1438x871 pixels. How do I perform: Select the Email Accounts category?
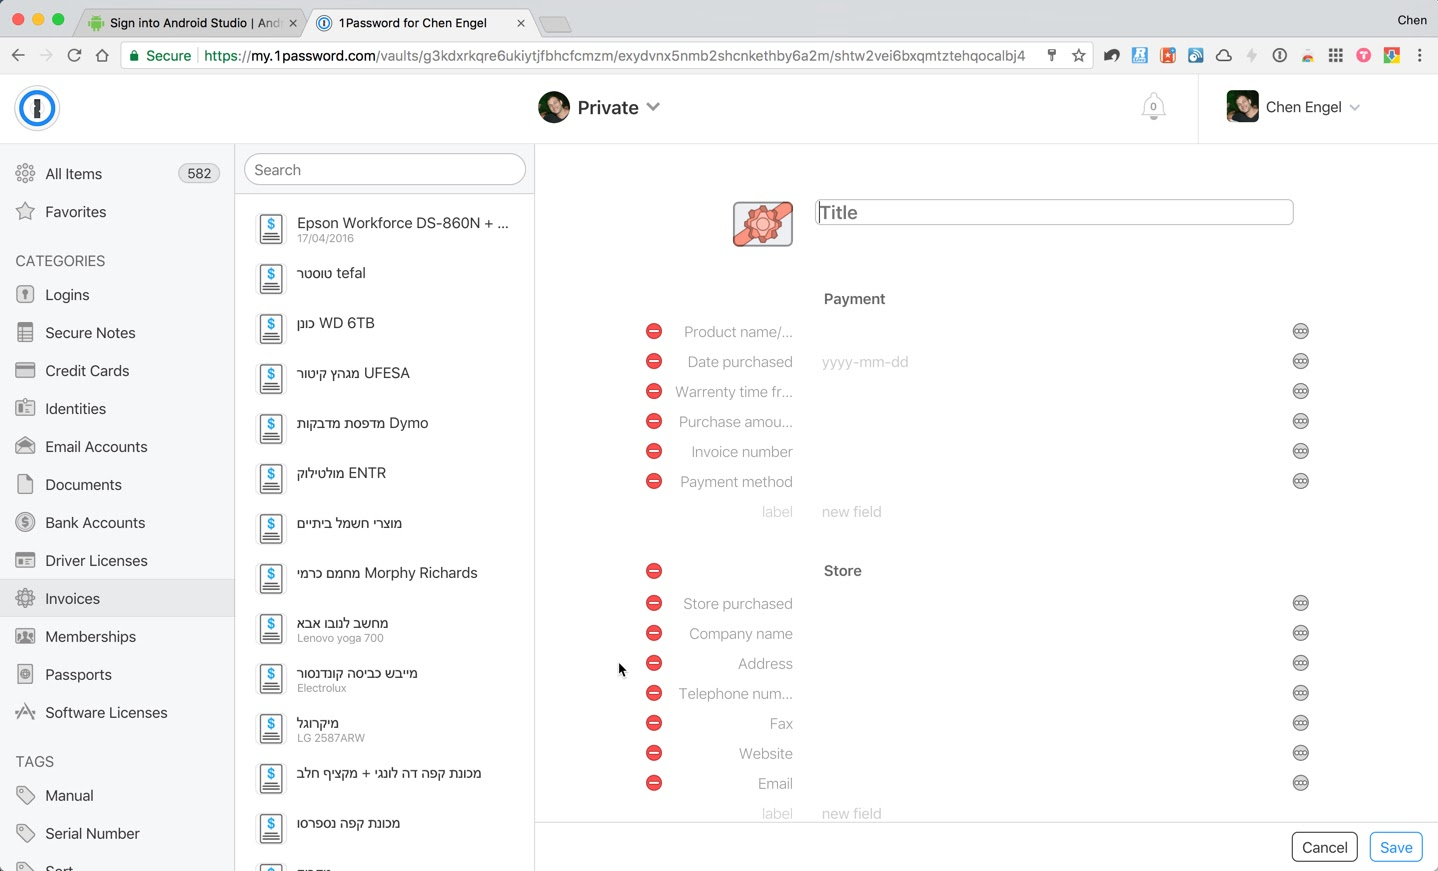117,447
